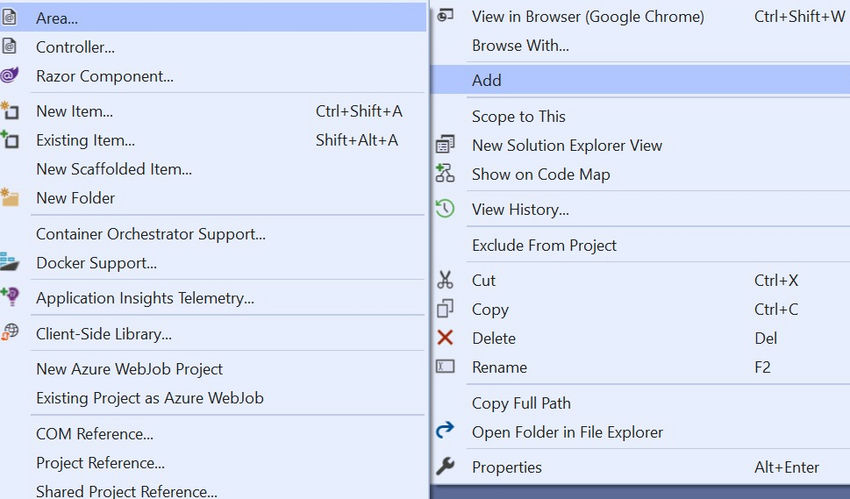Choose View in Browser (Google Chrome)
The height and width of the screenshot is (499, 850).
click(x=640, y=17)
